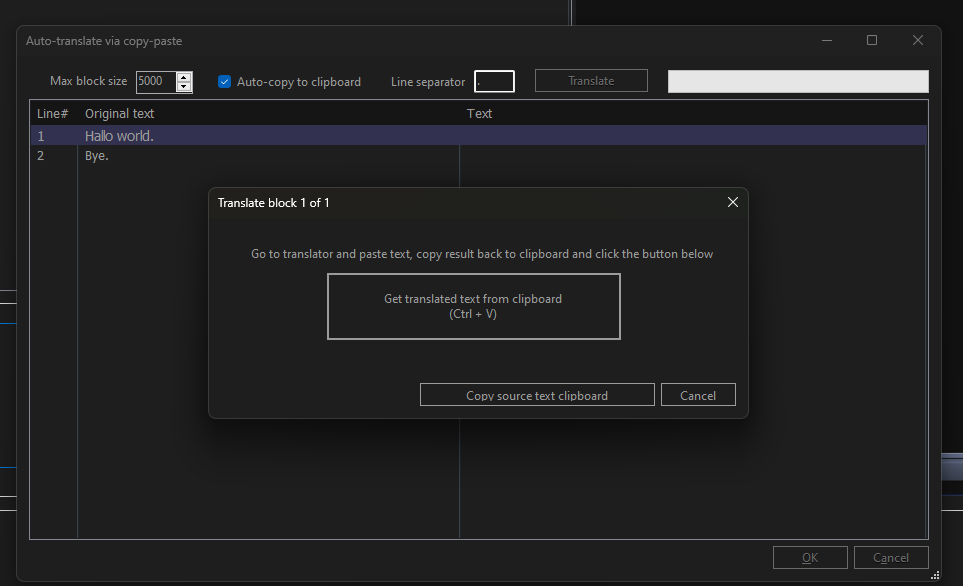Click the Text column header

tap(479, 113)
